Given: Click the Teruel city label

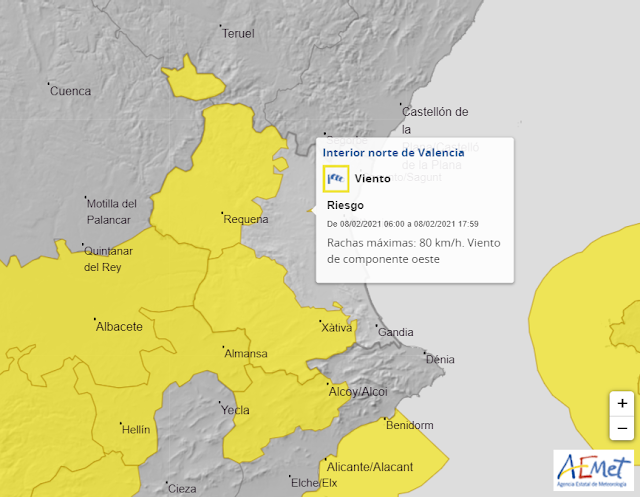Looking at the screenshot, I should [238, 33].
